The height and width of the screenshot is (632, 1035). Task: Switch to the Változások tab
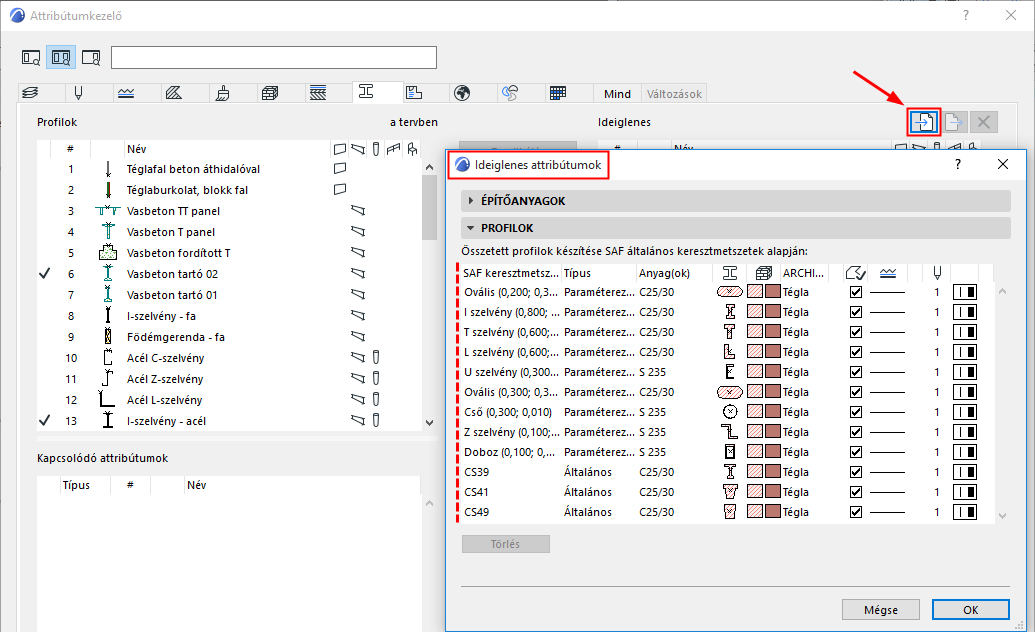[x=674, y=94]
